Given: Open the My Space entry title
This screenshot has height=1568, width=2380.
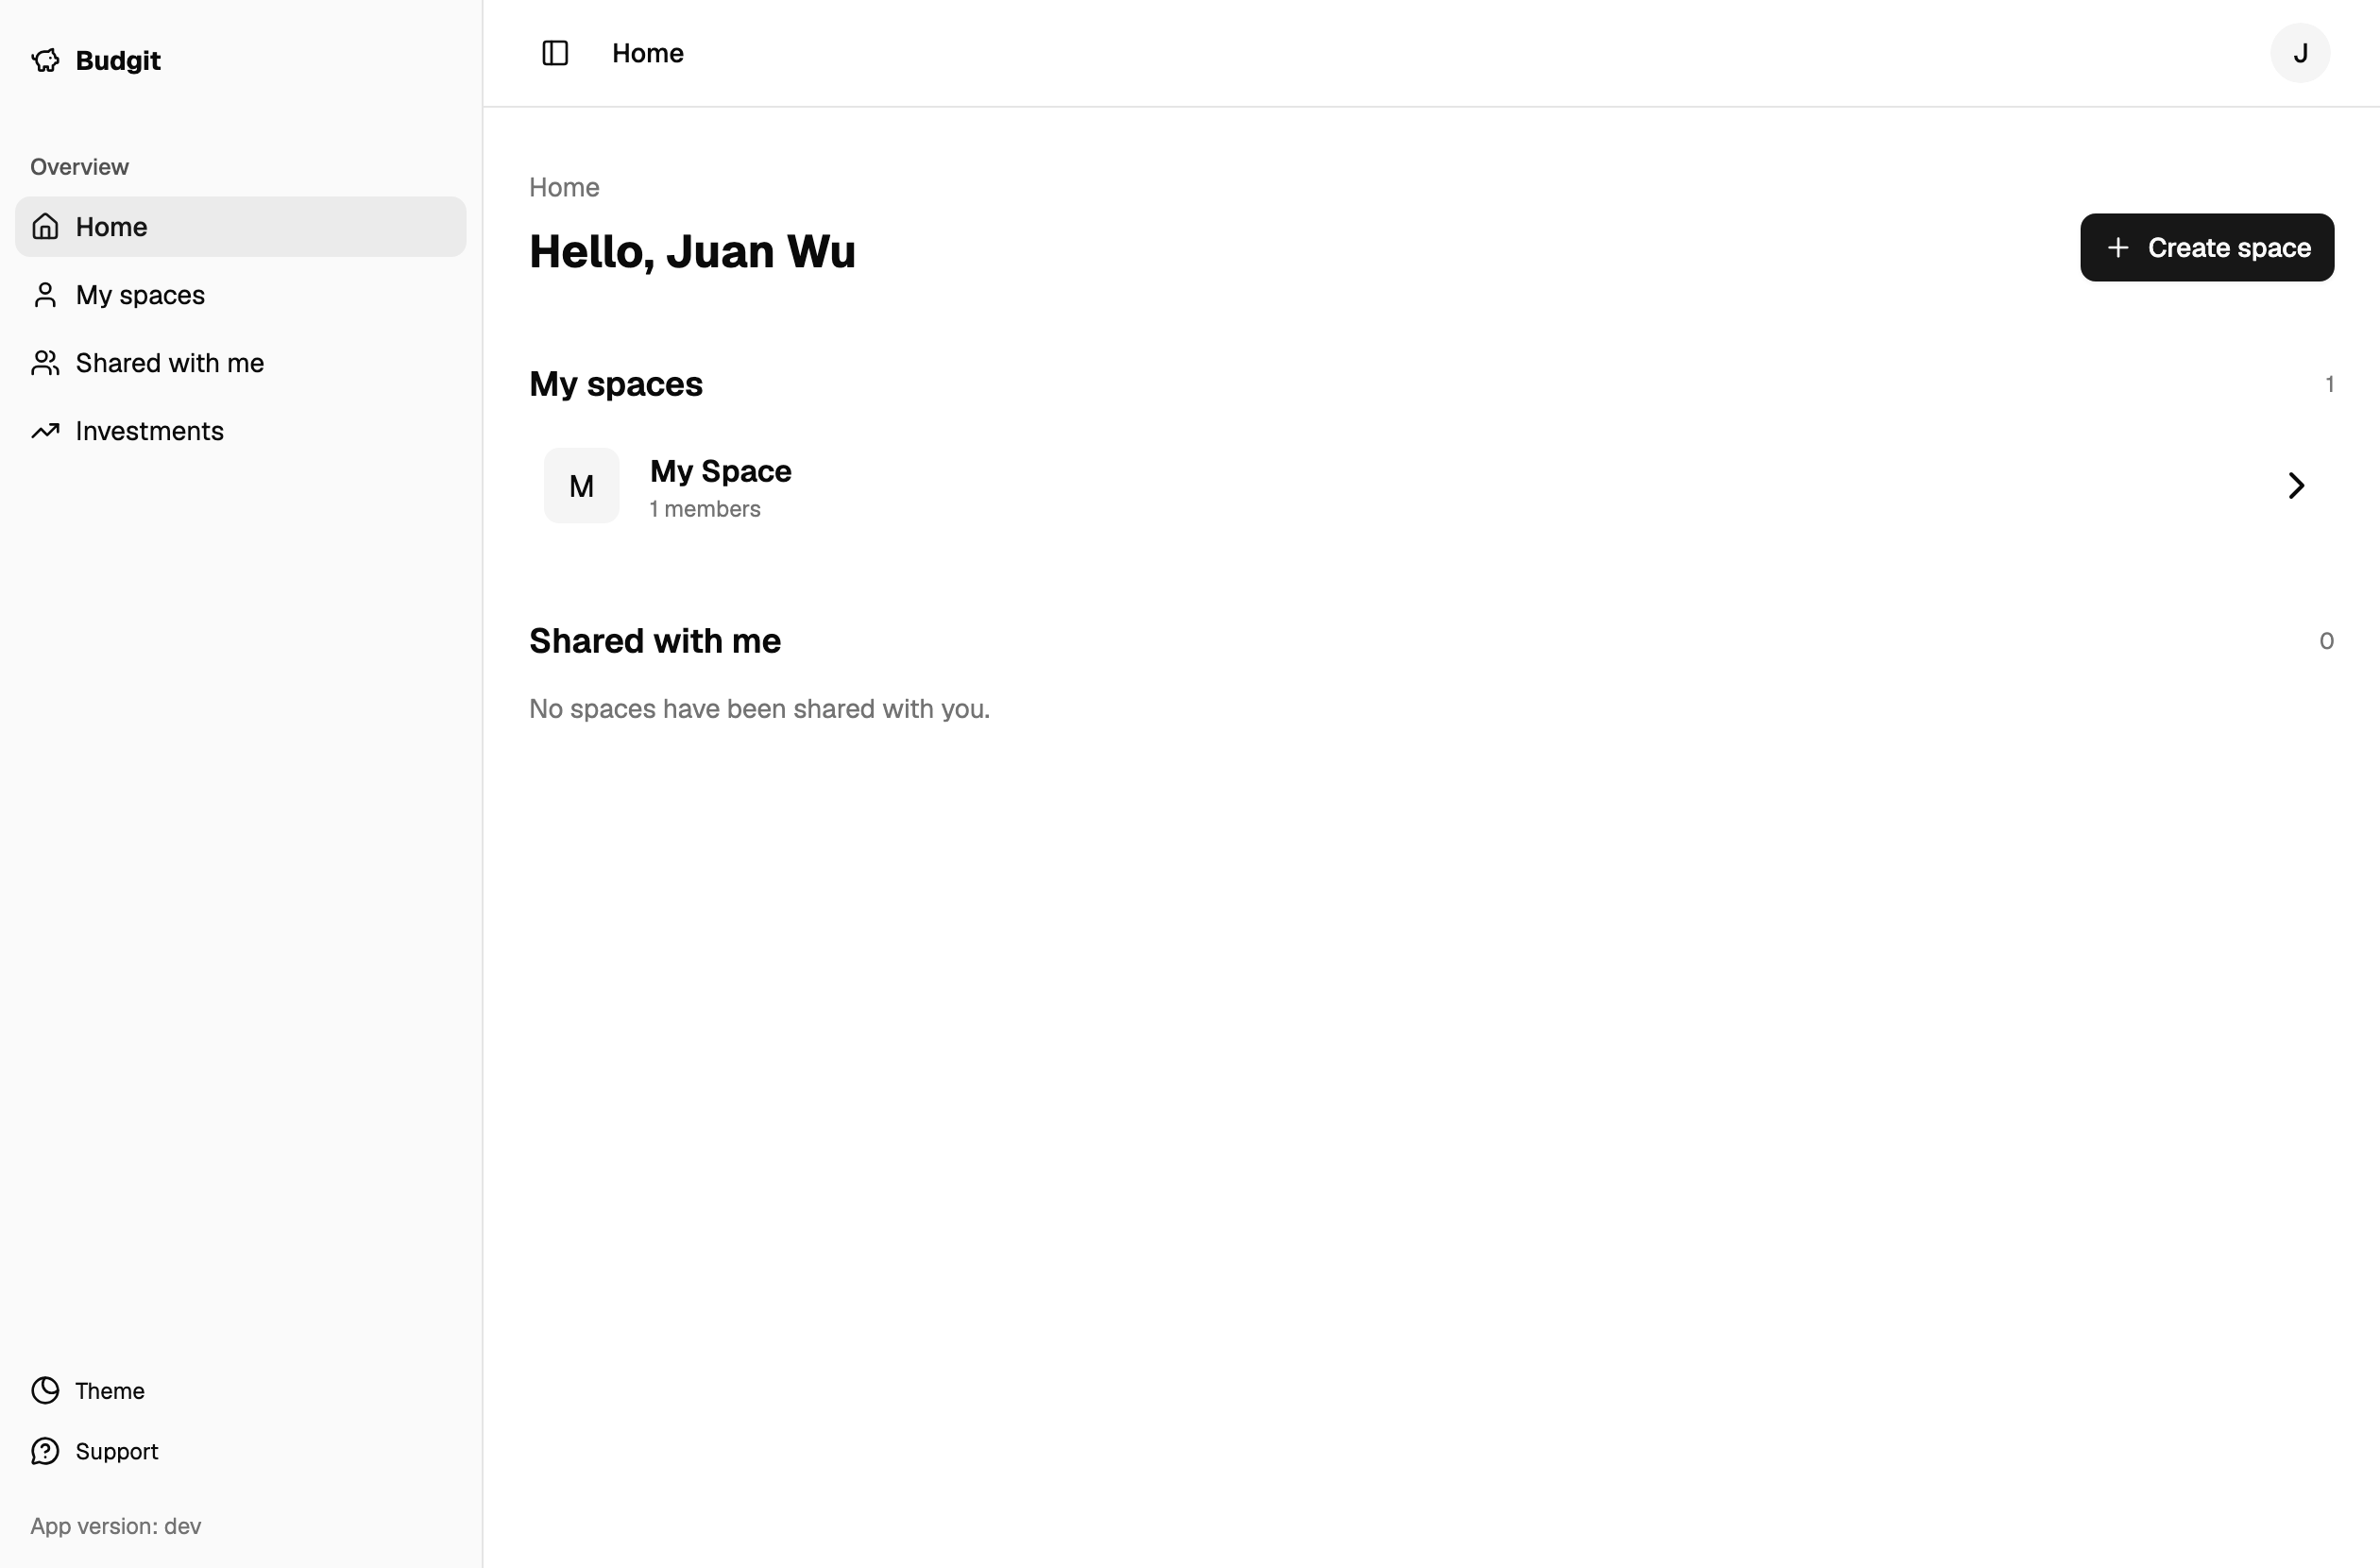Looking at the screenshot, I should [x=720, y=471].
